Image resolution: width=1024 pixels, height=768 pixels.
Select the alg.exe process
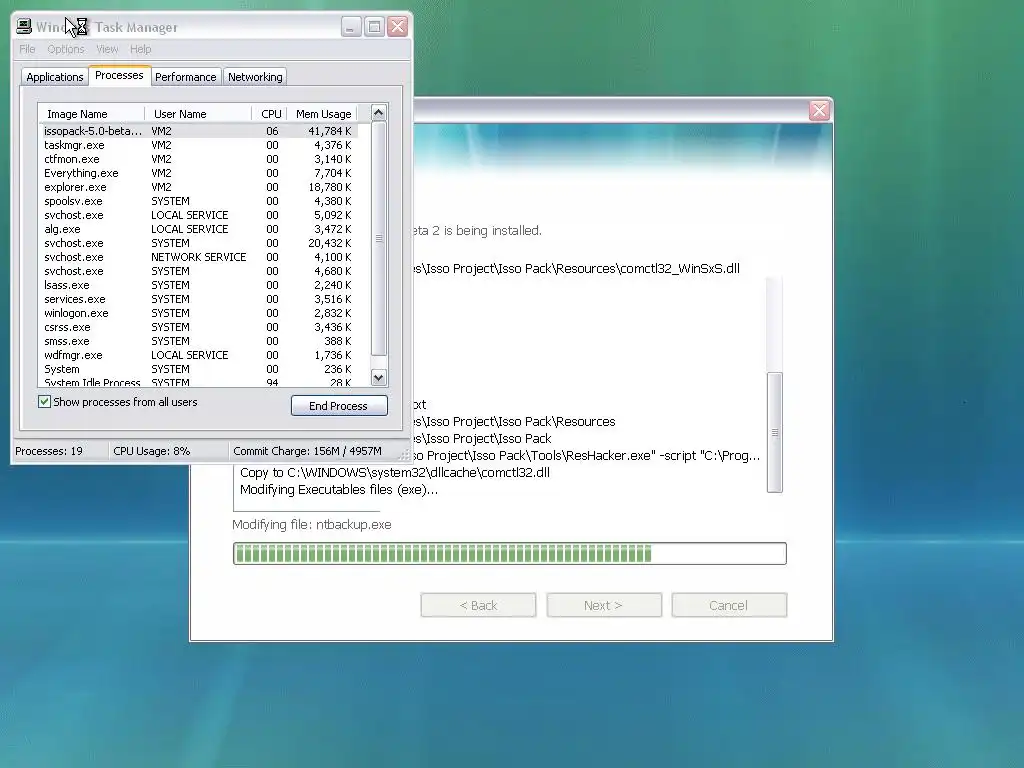(199, 229)
